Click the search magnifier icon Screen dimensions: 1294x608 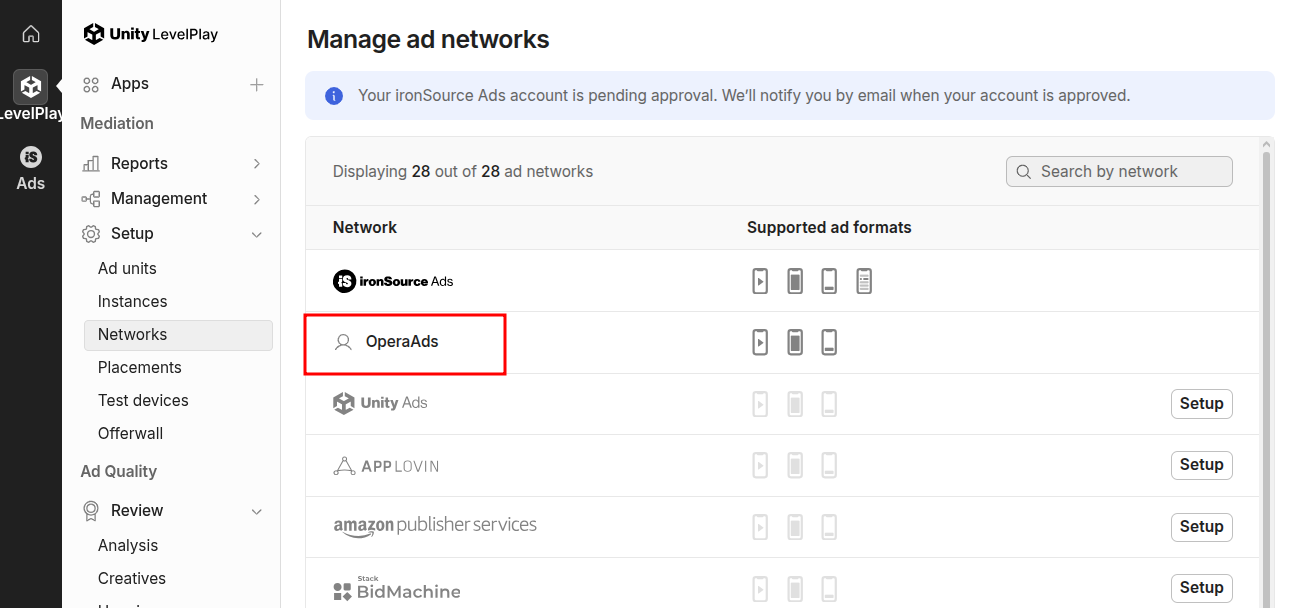(1023, 172)
